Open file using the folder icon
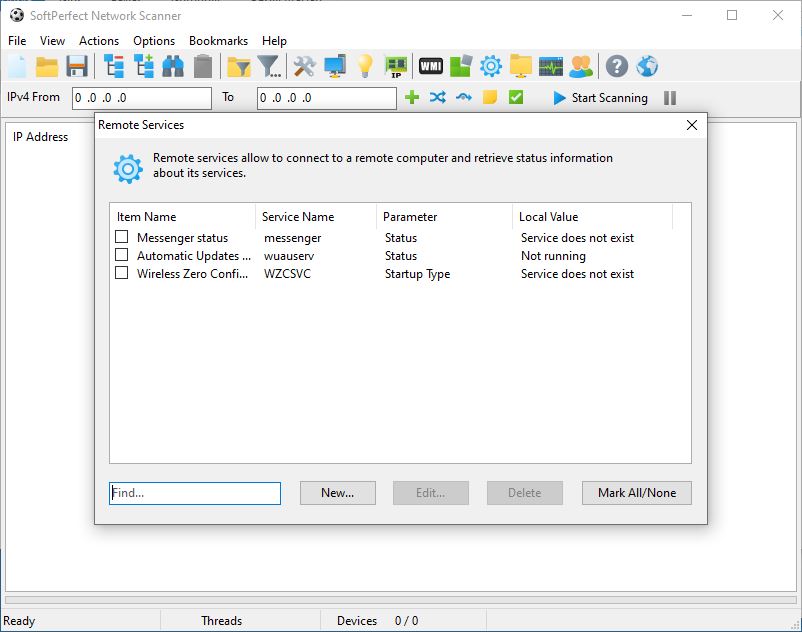802x632 pixels. point(47,66)
